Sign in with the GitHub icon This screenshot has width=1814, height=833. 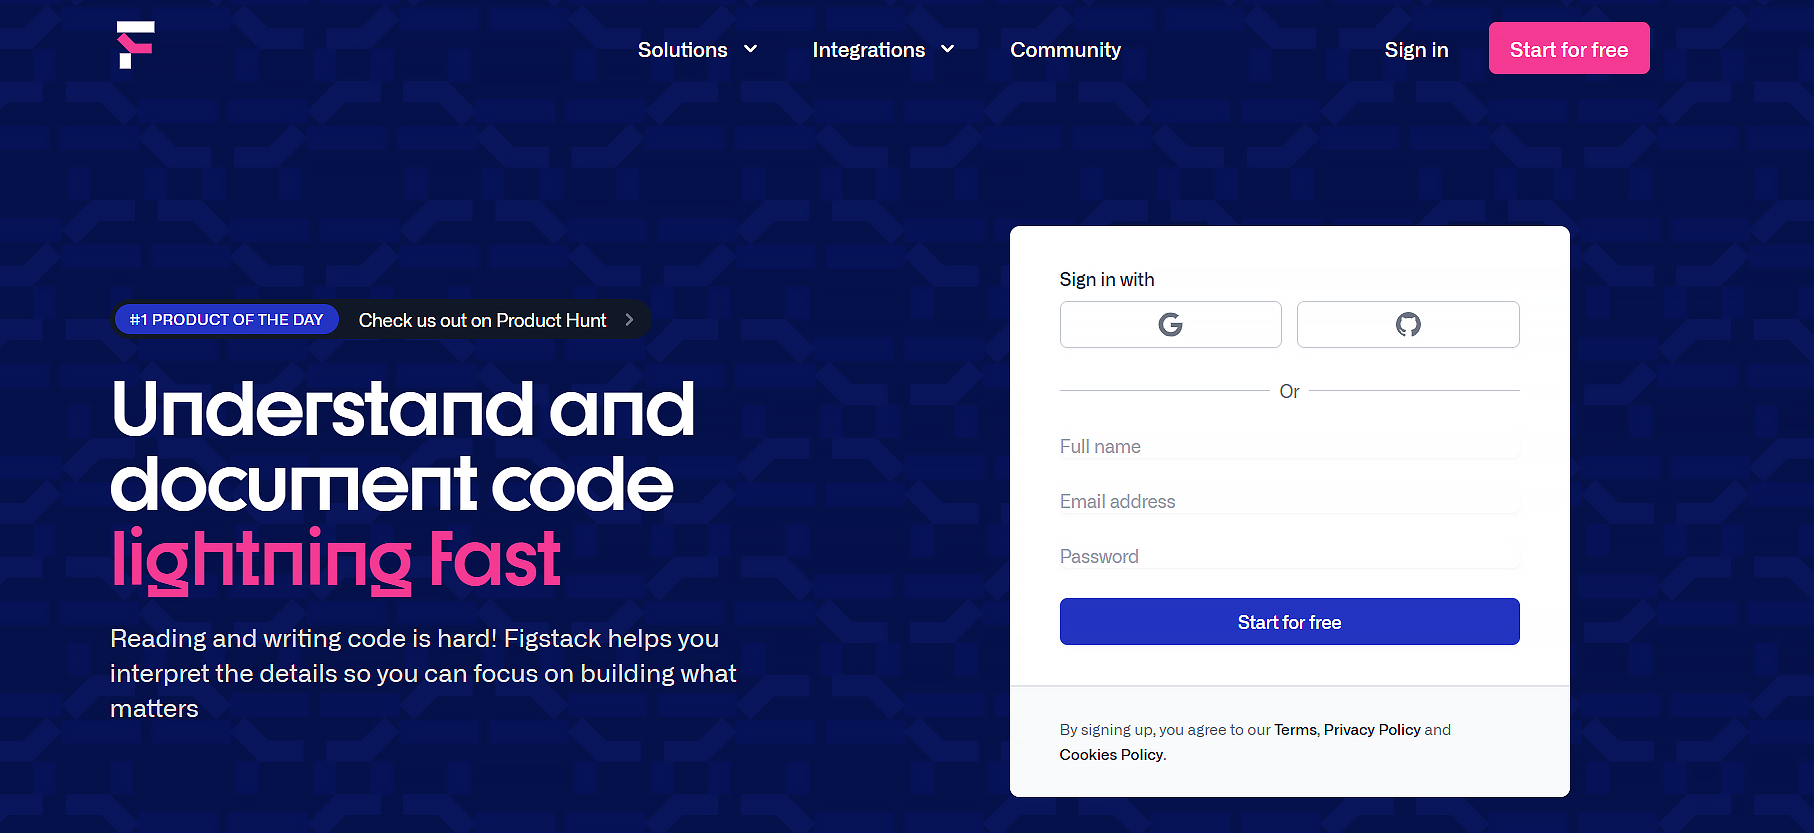(x=1408, y=324)
